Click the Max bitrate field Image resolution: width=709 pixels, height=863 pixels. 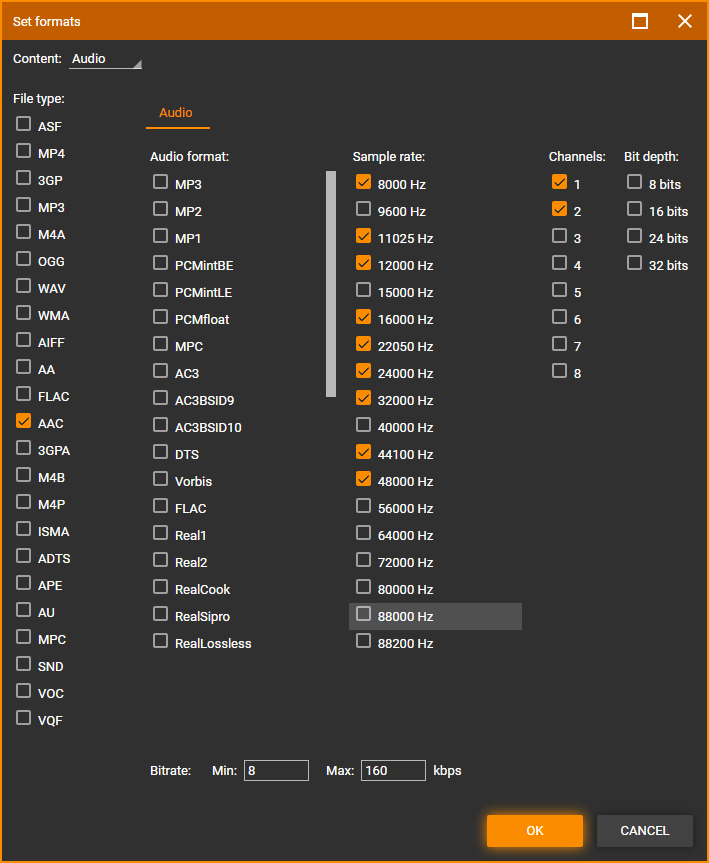point(393,771)
